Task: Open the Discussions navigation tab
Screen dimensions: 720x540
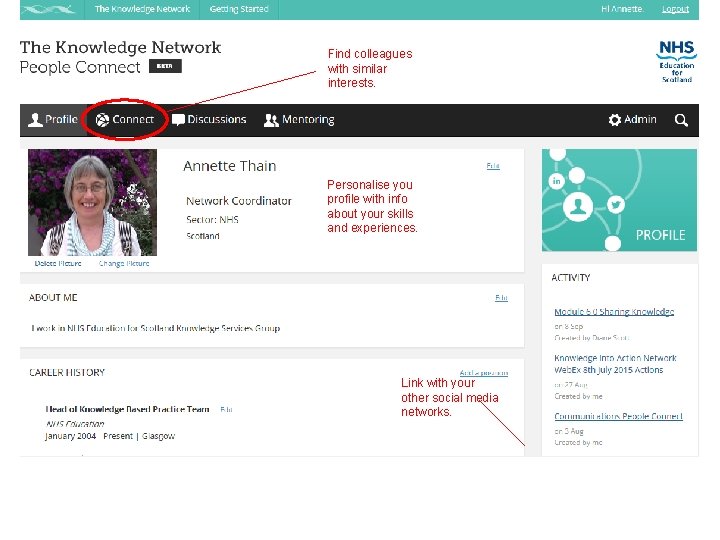Action: click(209, 120)
